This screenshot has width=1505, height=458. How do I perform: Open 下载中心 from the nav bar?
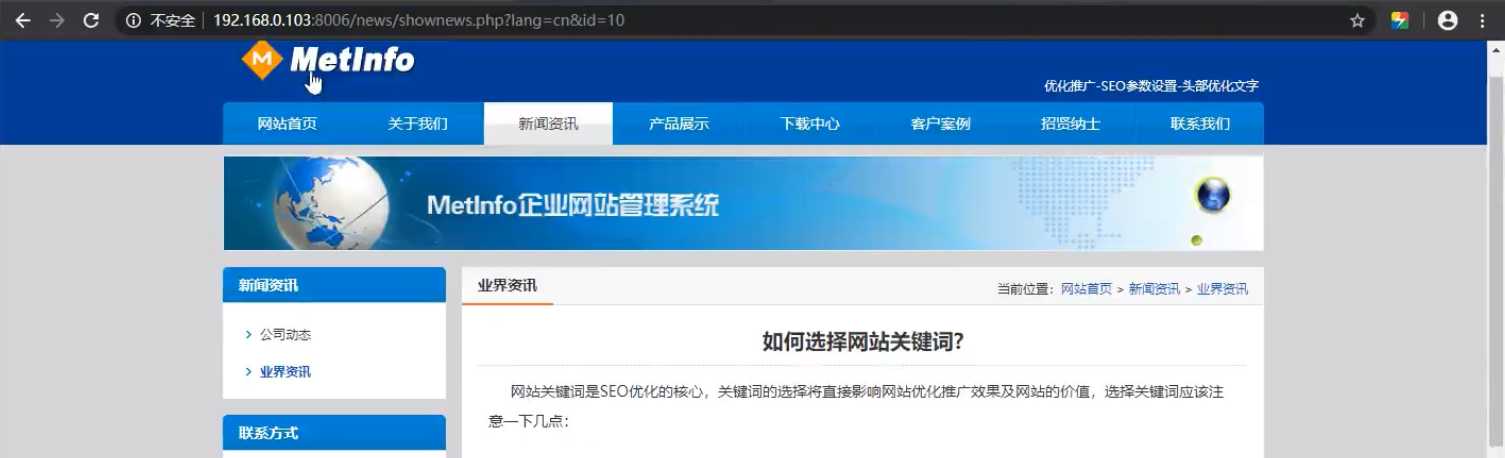[809, 124]
